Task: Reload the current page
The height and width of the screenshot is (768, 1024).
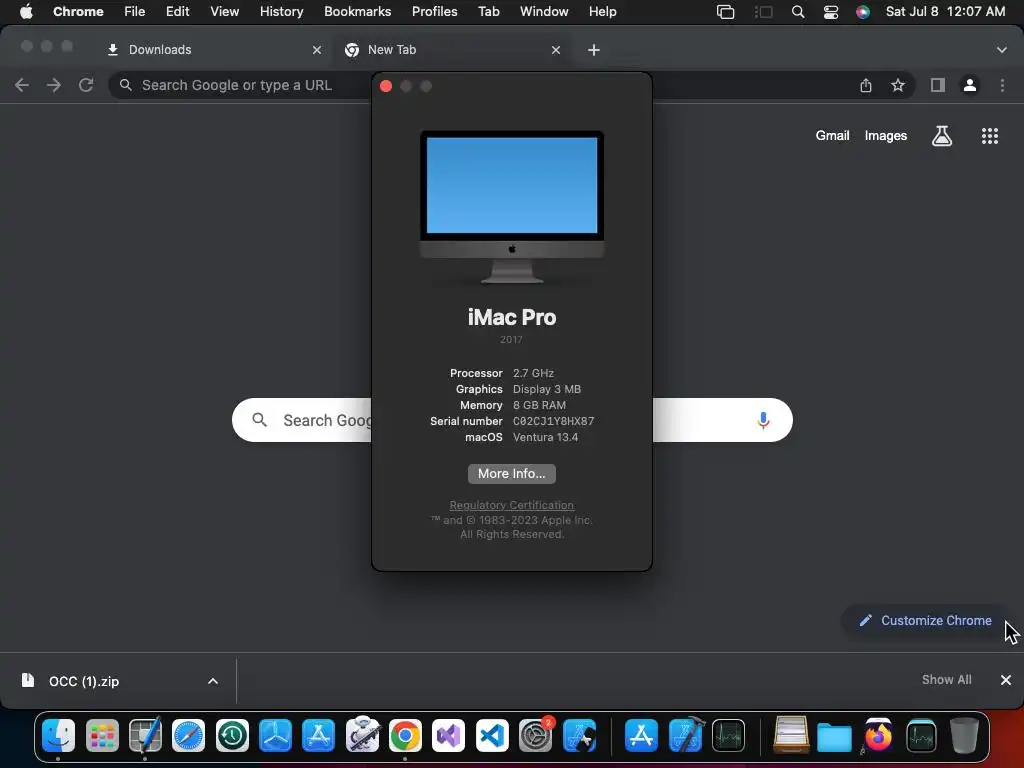Action: pos(86,85)
